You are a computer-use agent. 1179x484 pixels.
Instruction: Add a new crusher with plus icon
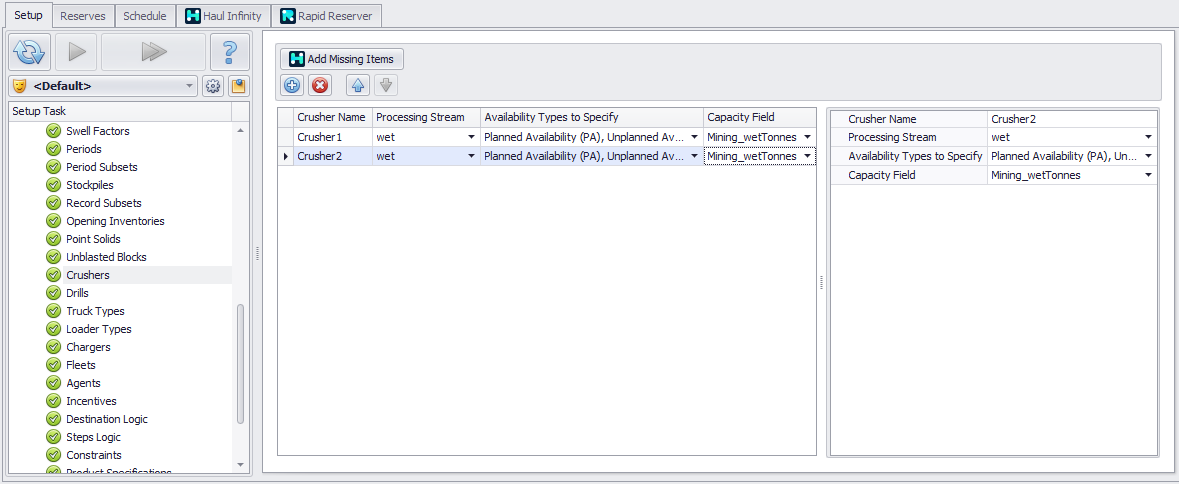[x=292, y=86]
